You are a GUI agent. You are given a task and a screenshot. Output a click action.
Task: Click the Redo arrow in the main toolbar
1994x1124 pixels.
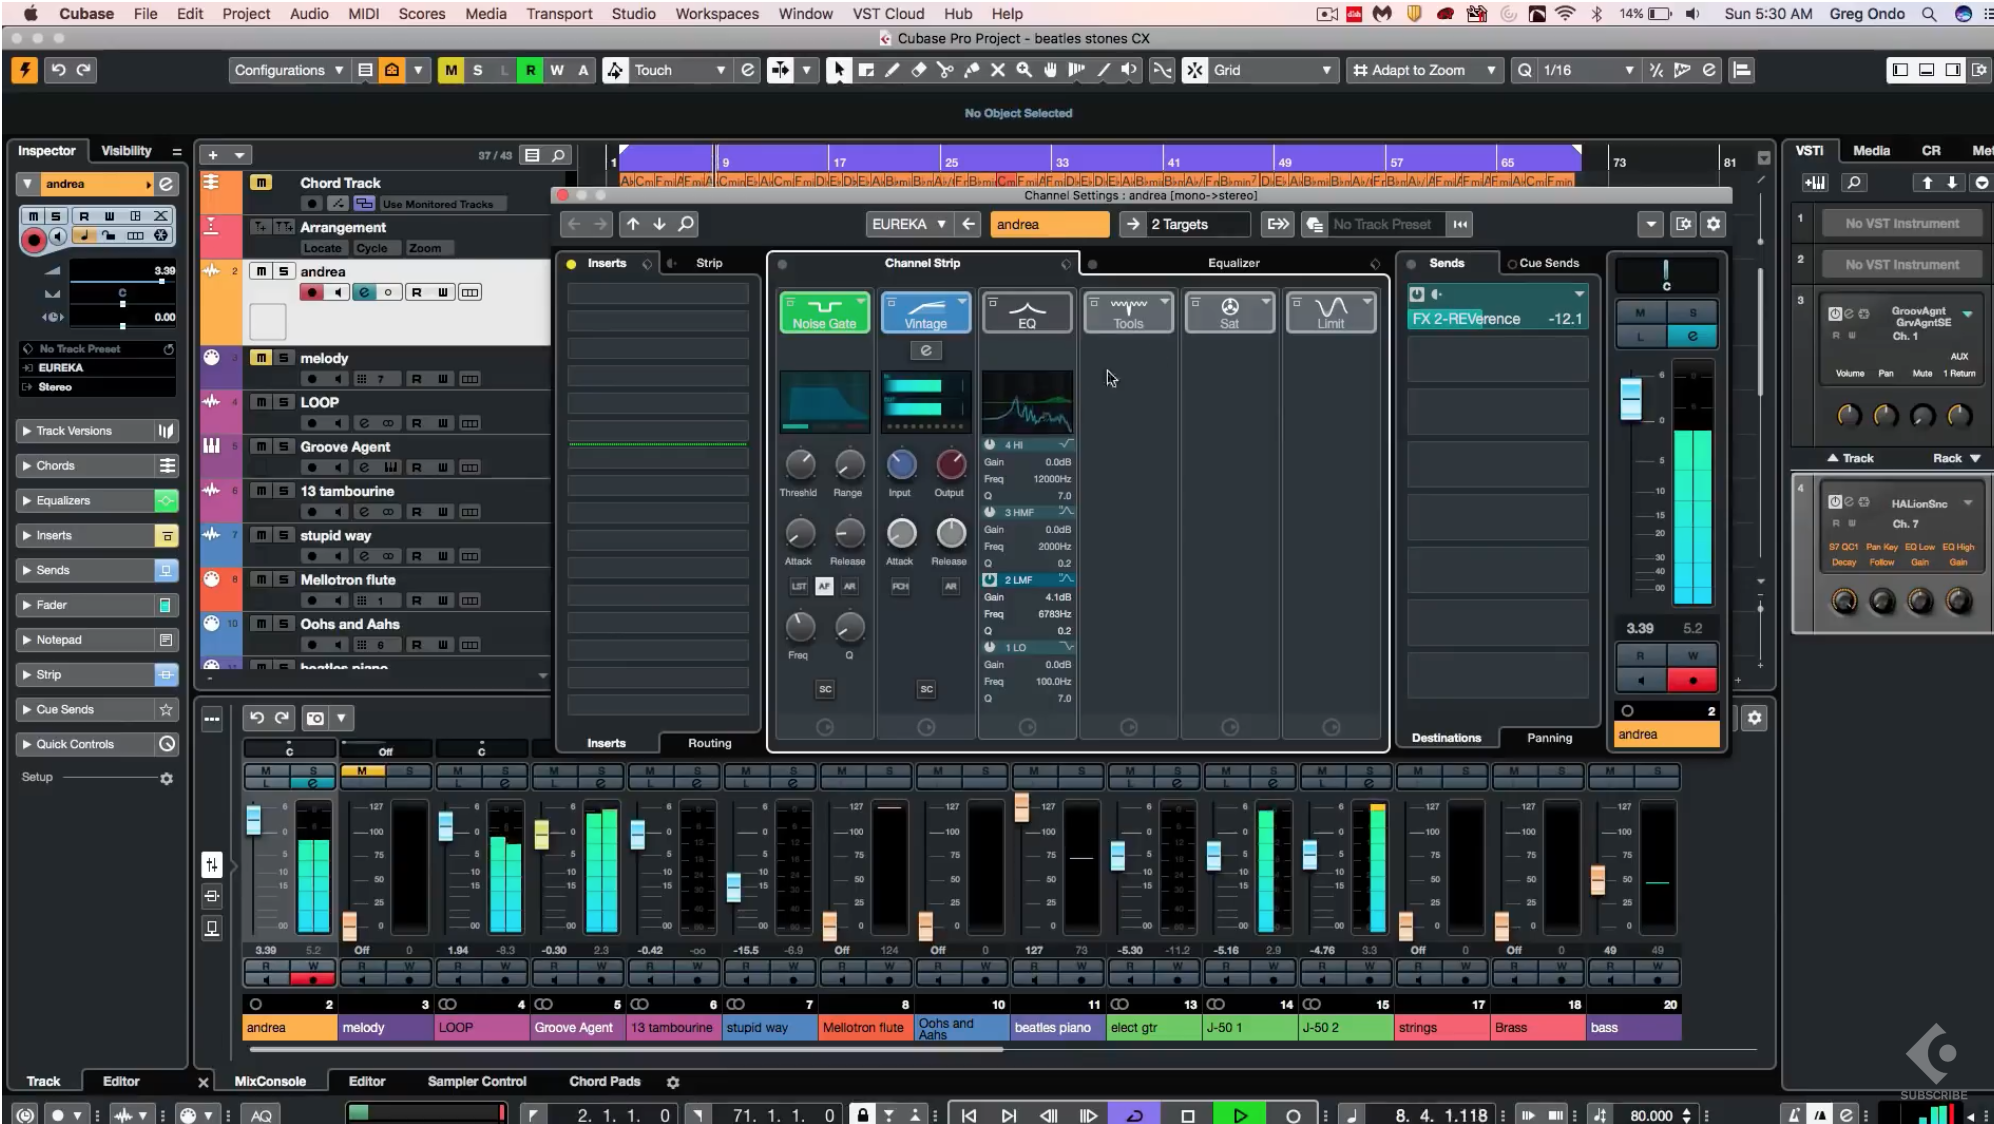pyautogui.click(x=84, y=70)
